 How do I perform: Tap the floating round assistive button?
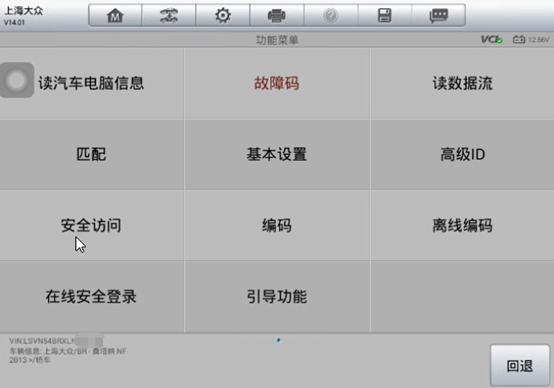(x=17, y=80)
